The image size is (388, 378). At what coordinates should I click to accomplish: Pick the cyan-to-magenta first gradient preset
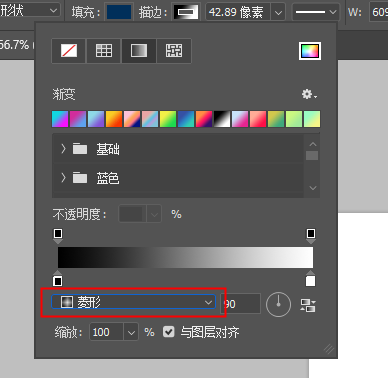click(x=60, y=119)
